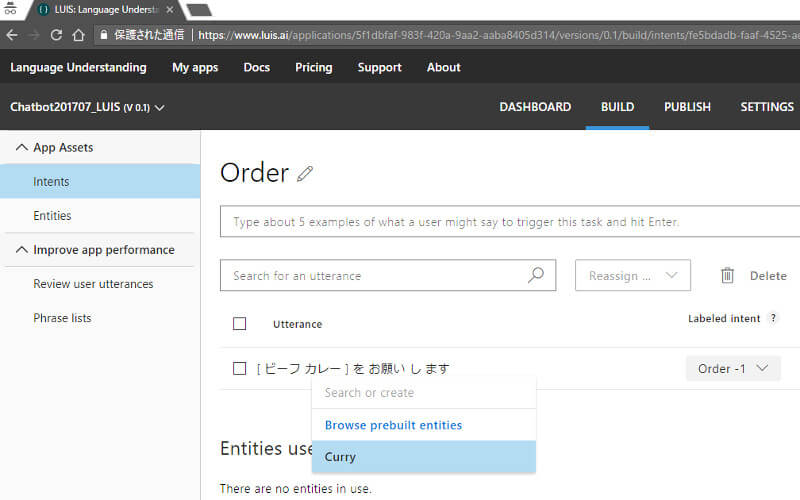Open the SETTINGS tab
Viewport: 800px width, 500px height.
point(767,107)
